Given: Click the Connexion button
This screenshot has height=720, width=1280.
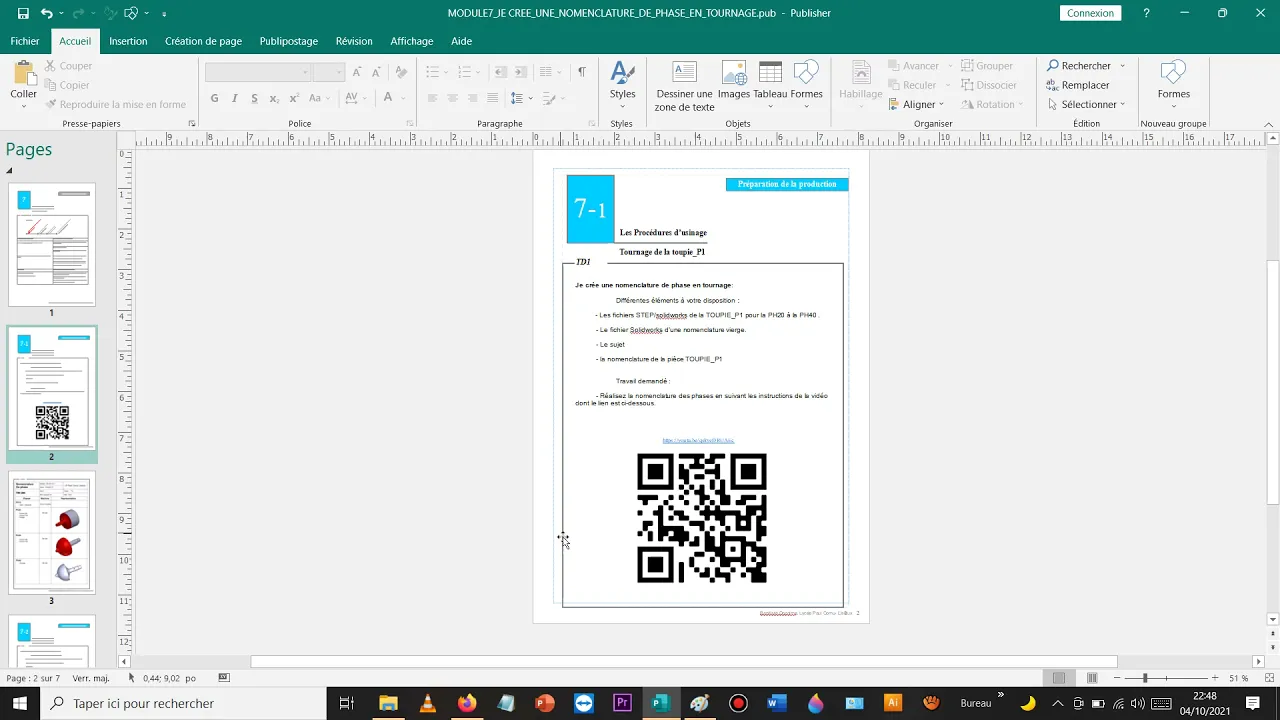Looking at the screenshot, I should pyautogui.click(x=1090, y=13).
